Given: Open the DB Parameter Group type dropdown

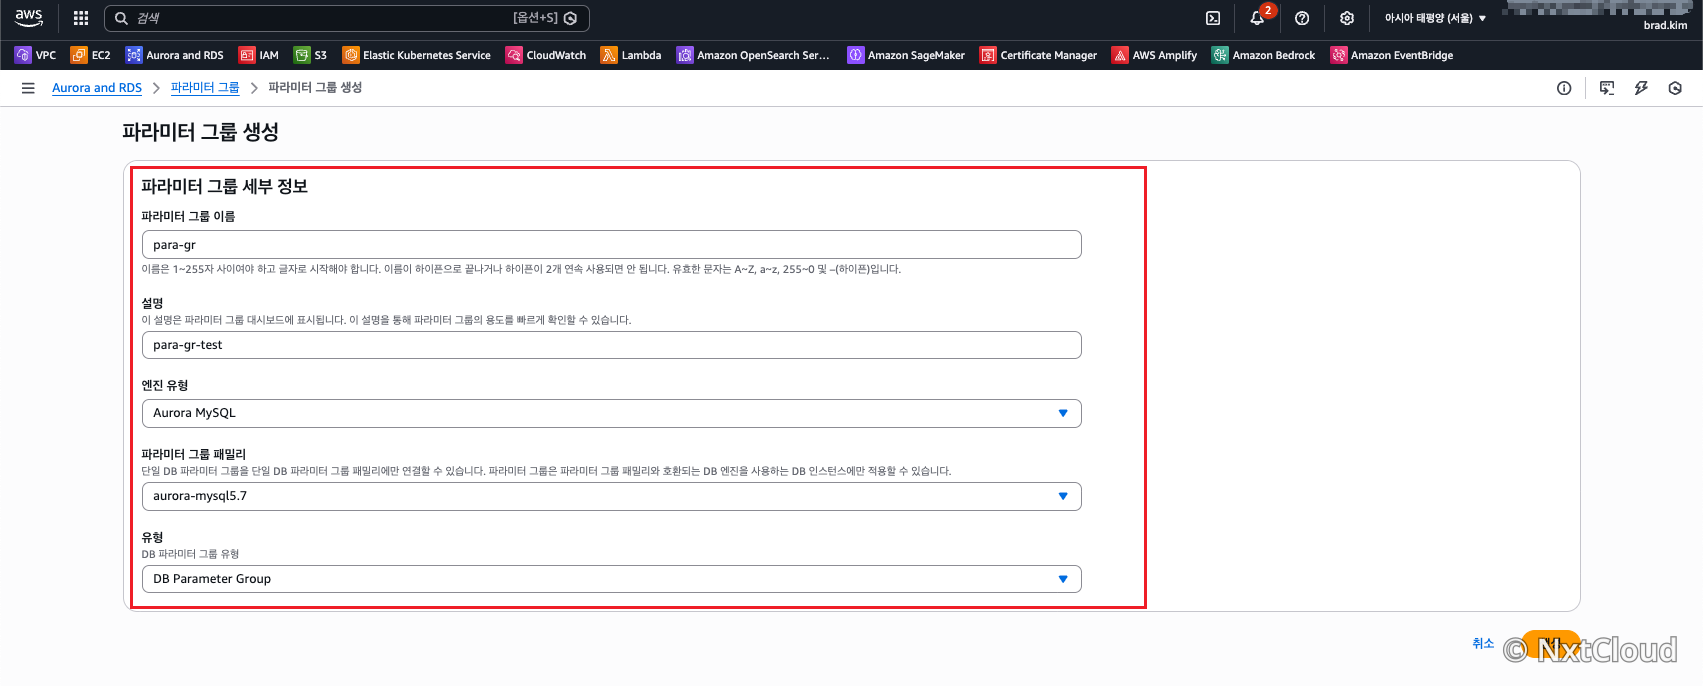Looking at the screenshot, I should coord(611,579).
